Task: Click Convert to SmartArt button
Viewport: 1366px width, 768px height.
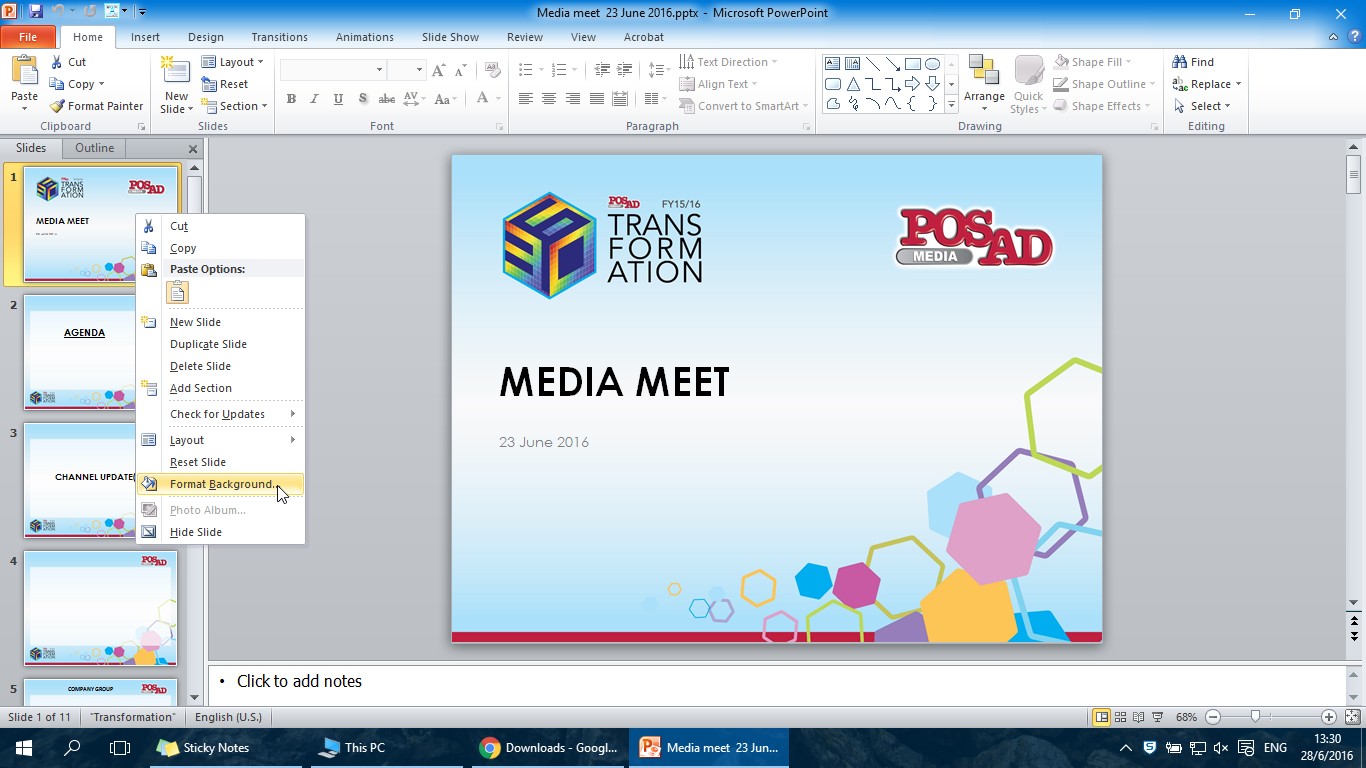Action: [744, 106]
